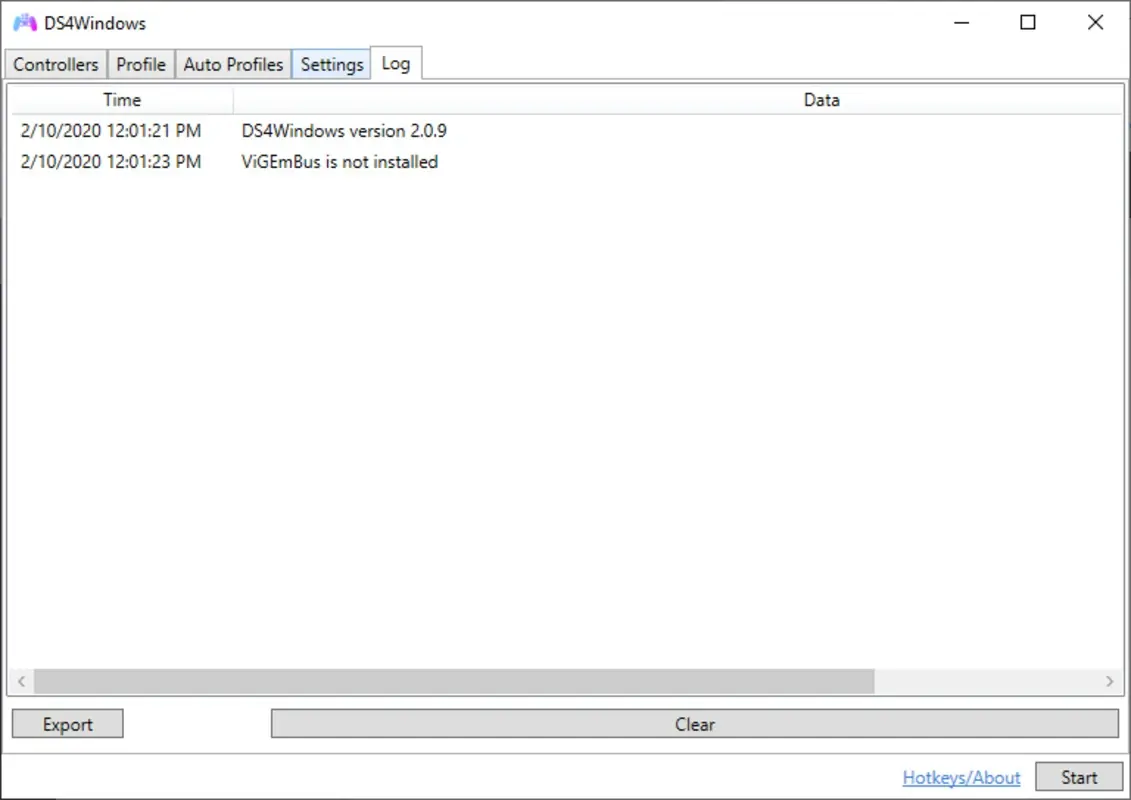Minimize the DS4Windows window
The image size is (1131, 800).
click(x=960, y=22)
